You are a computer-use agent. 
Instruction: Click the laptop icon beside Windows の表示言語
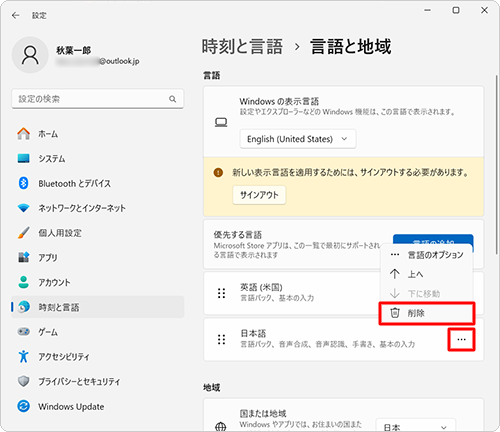pos(221,122)
